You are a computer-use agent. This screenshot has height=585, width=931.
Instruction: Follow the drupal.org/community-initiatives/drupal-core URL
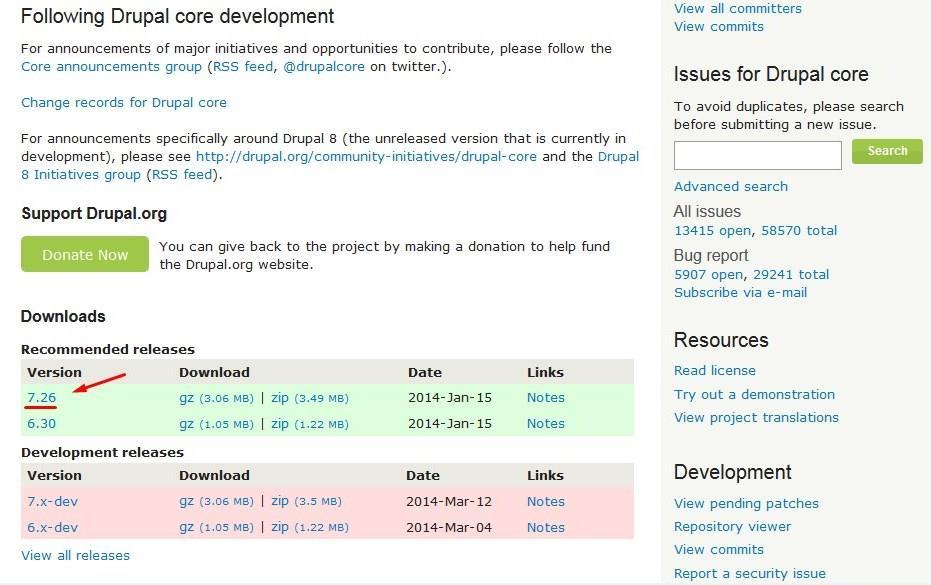click(366, 157)
